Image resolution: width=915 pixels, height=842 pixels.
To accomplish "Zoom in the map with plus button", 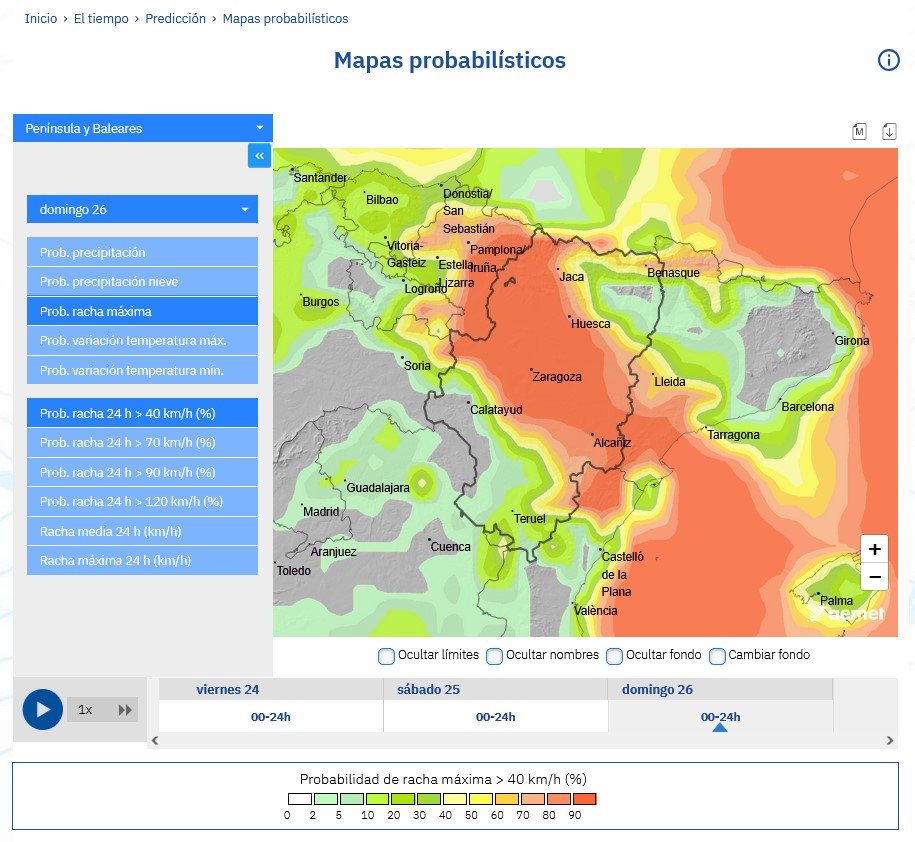I will pyautogui.click(x=874, y=549).
